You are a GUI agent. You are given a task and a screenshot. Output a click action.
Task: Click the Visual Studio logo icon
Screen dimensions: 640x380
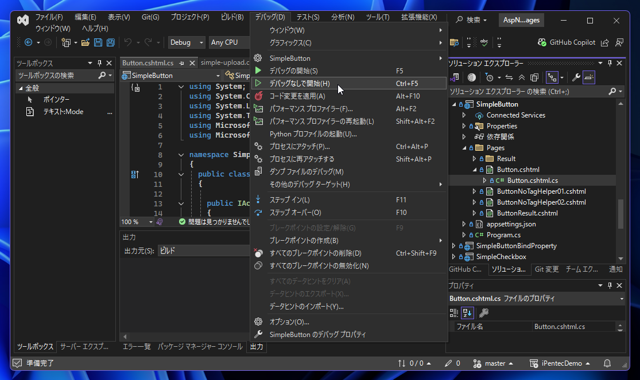[23, 20]
